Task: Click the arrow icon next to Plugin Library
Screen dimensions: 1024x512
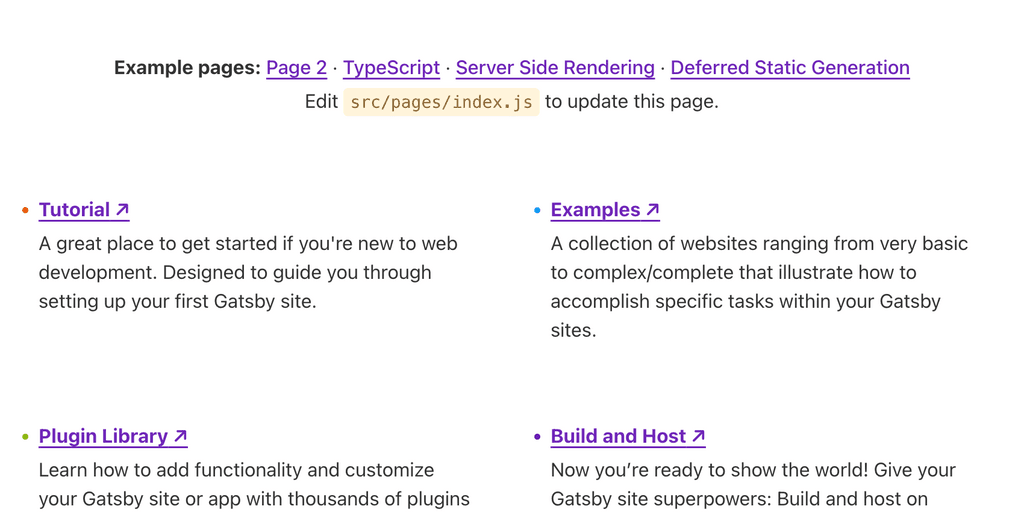Action: 180,436
